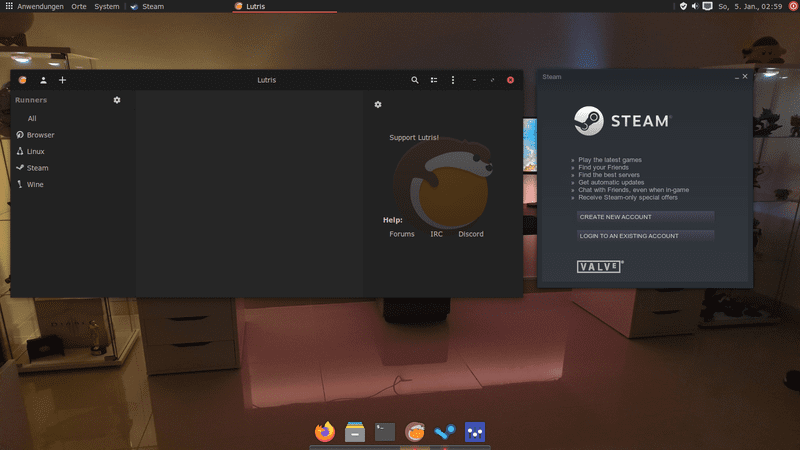This screenshot has height=450, width=800.
Task: Open the file manager from the dock
Action: pos(355,432)
